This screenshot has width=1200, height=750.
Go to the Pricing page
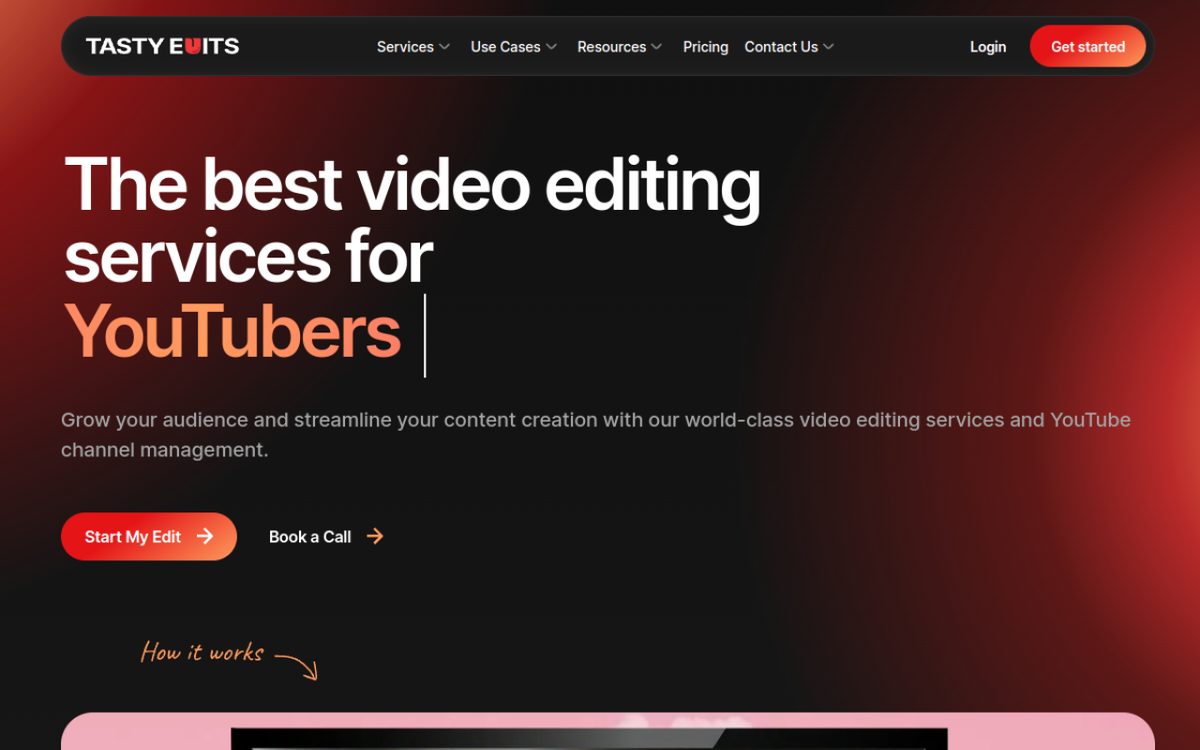pyautogui.click(x=705, y=47)
